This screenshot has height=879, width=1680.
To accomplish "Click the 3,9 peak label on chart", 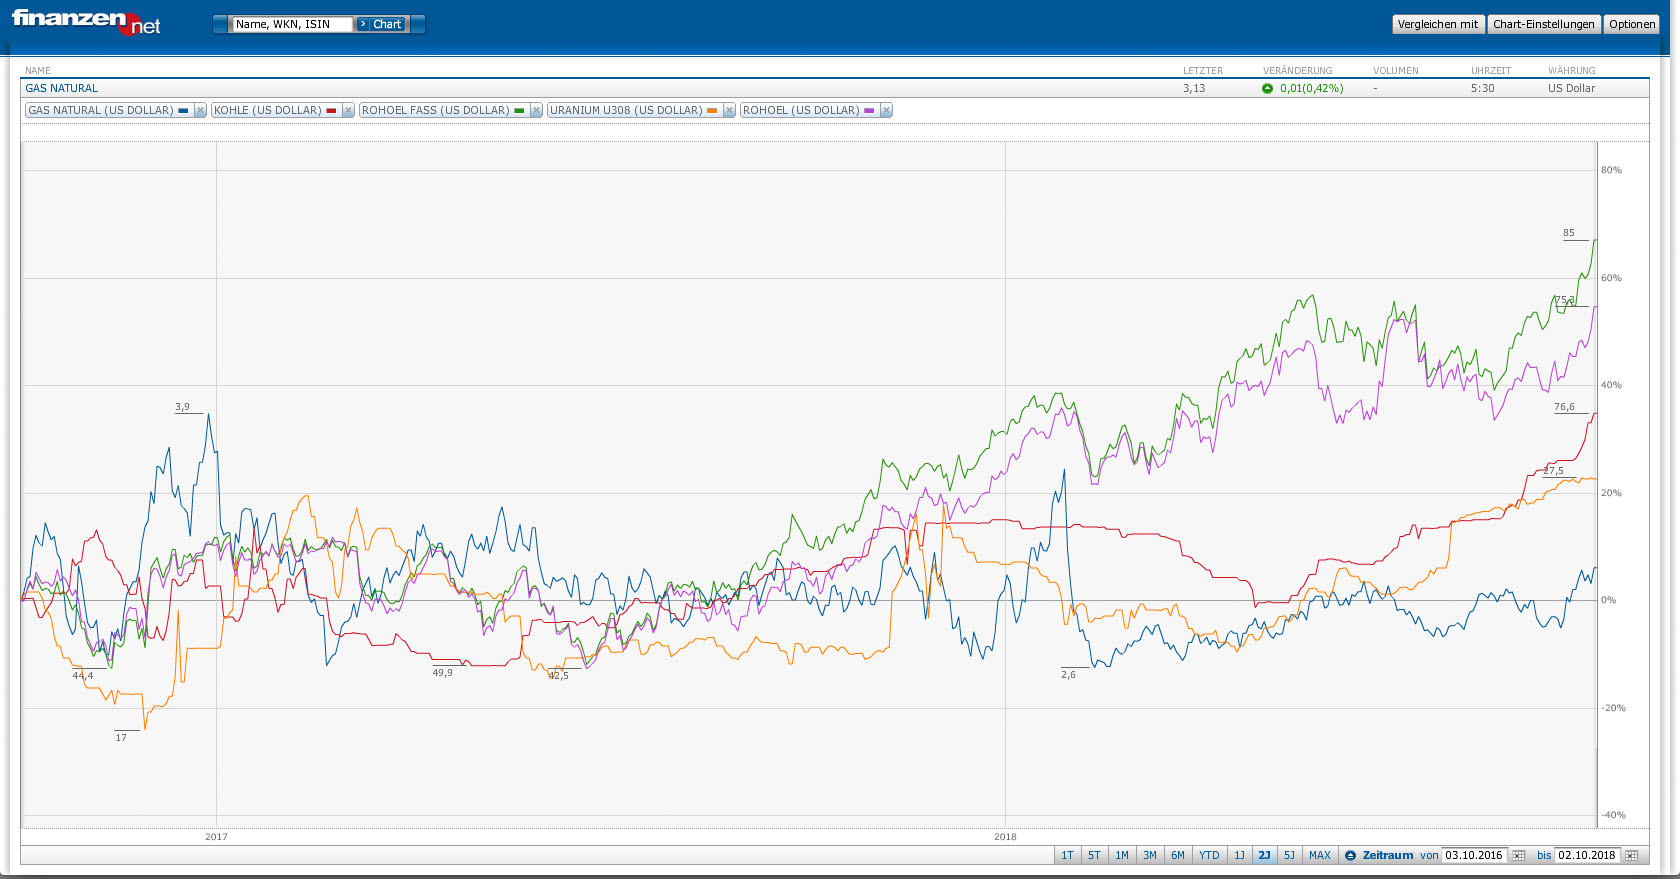I will (x=182, y=407).
